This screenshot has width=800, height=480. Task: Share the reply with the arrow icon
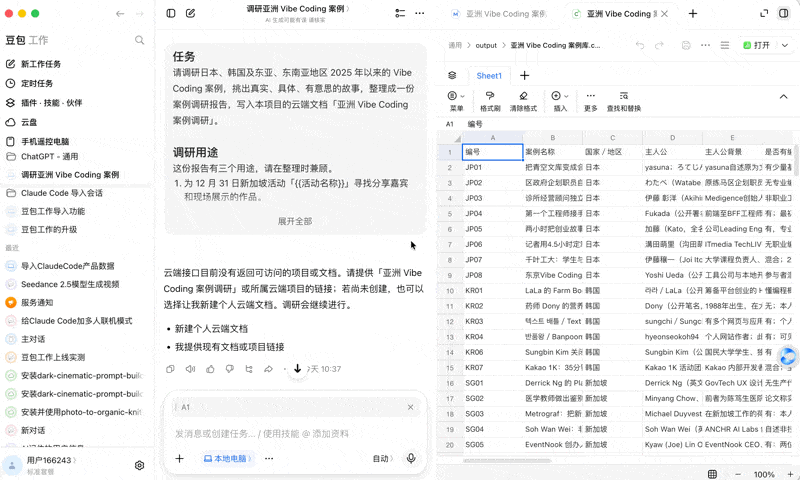click(x=268, y=369)
